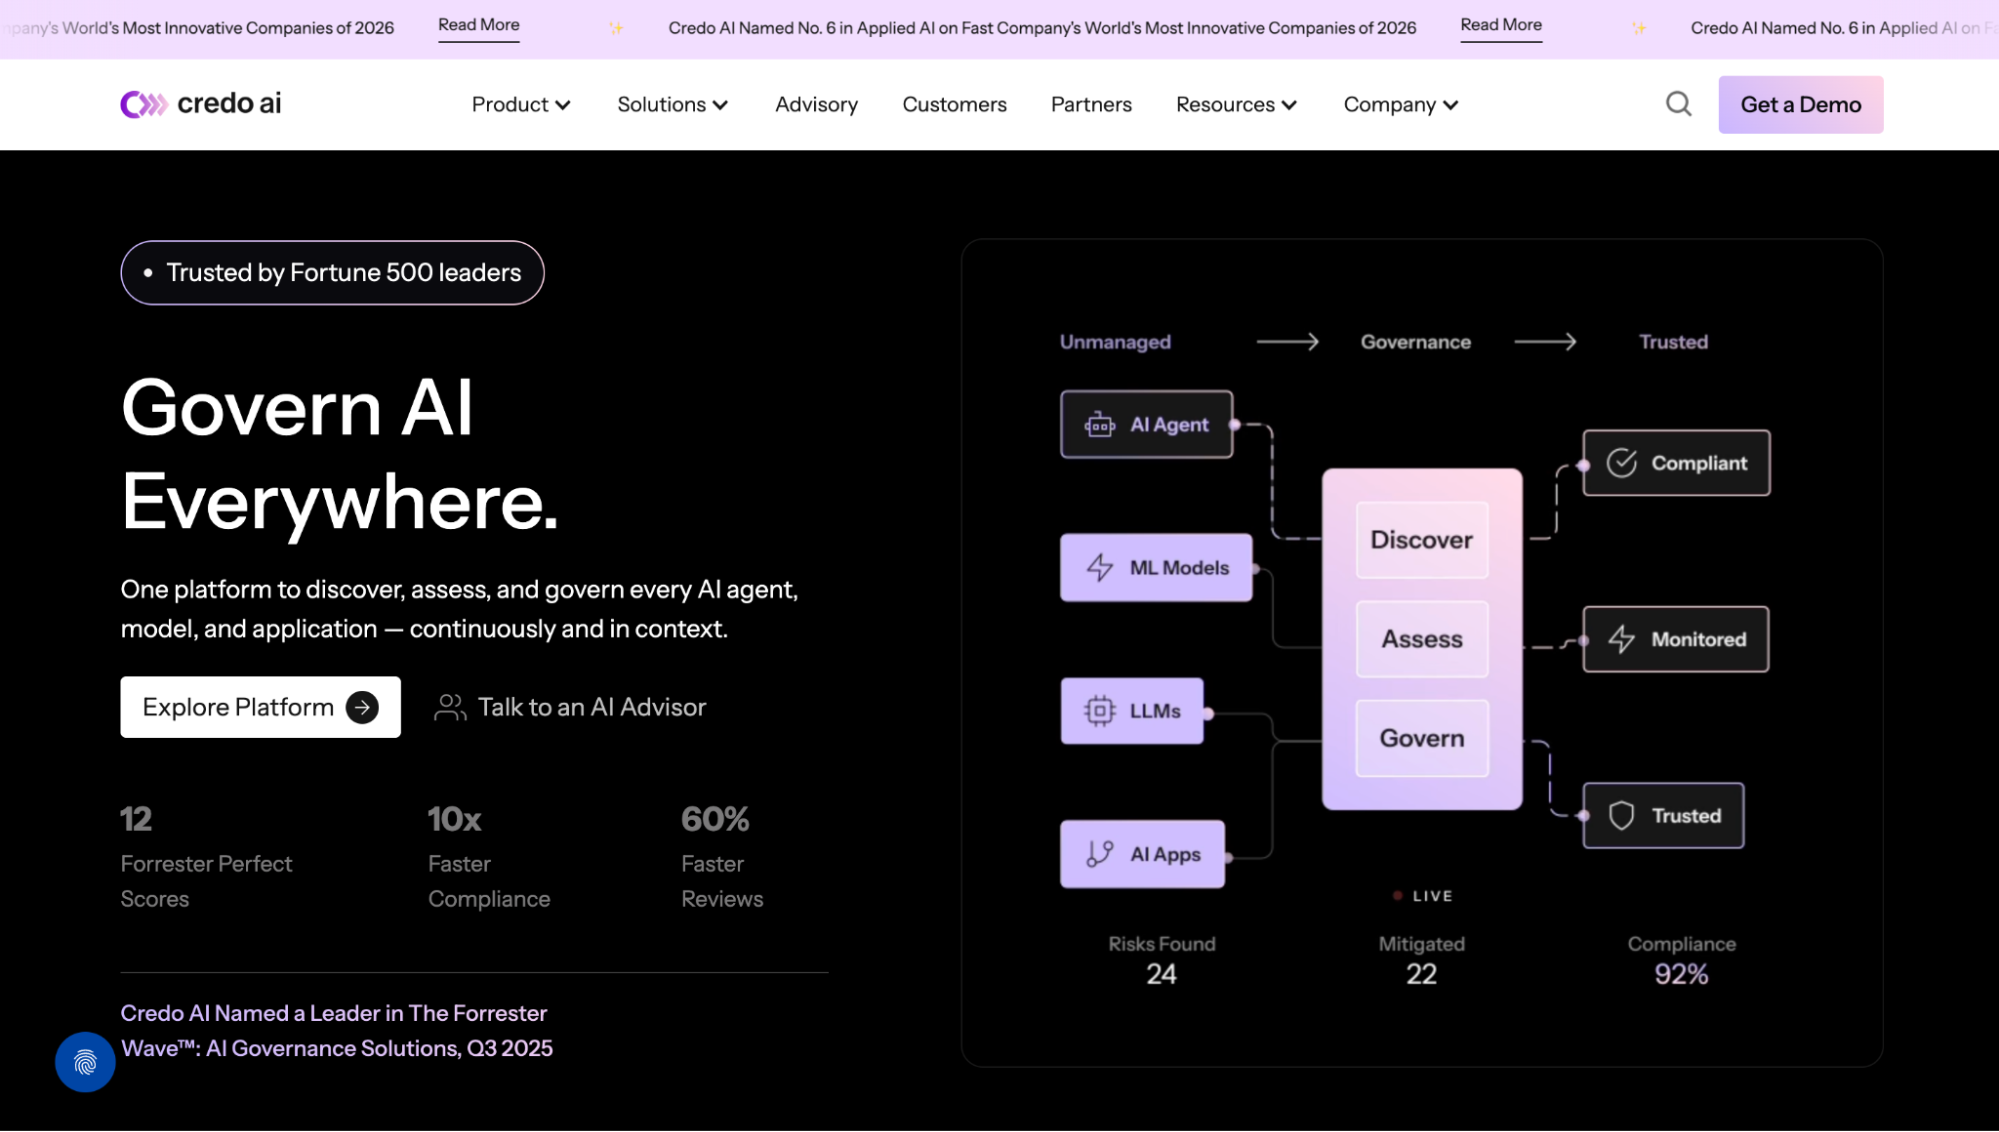This screenshot has width=1999, height=1132.
Task: Click the robot icon in AI Agent node
Action: 1099,425
